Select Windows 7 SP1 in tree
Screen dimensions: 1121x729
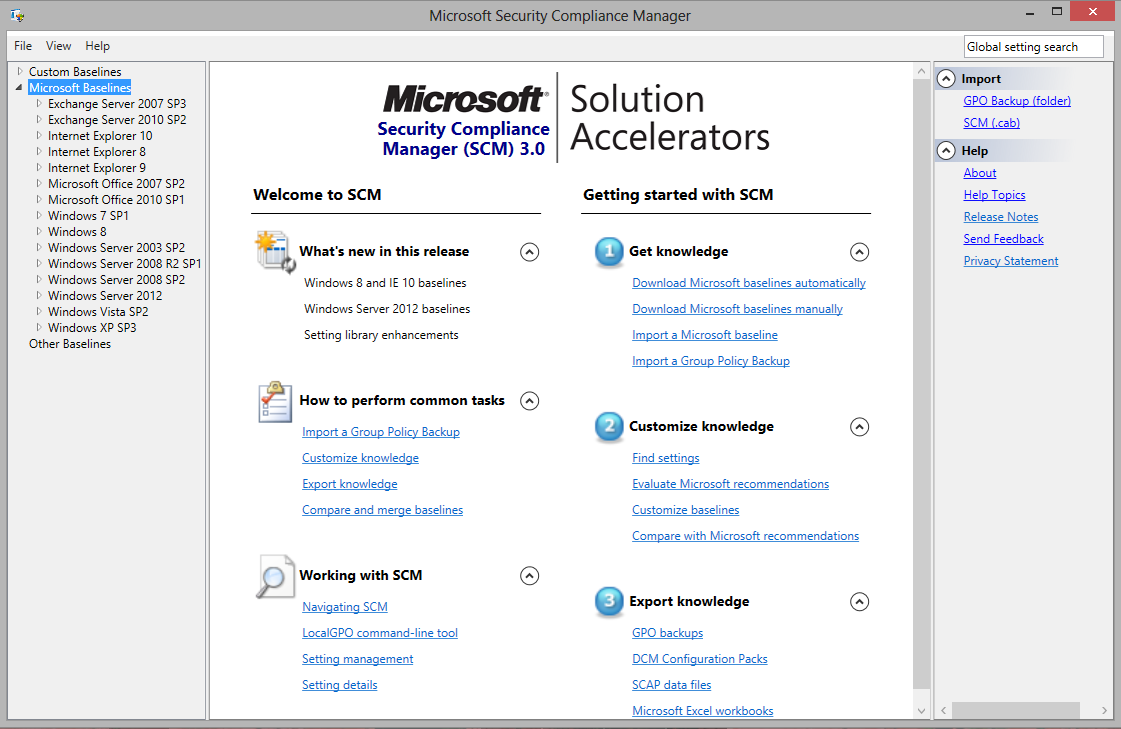[88, 215]
